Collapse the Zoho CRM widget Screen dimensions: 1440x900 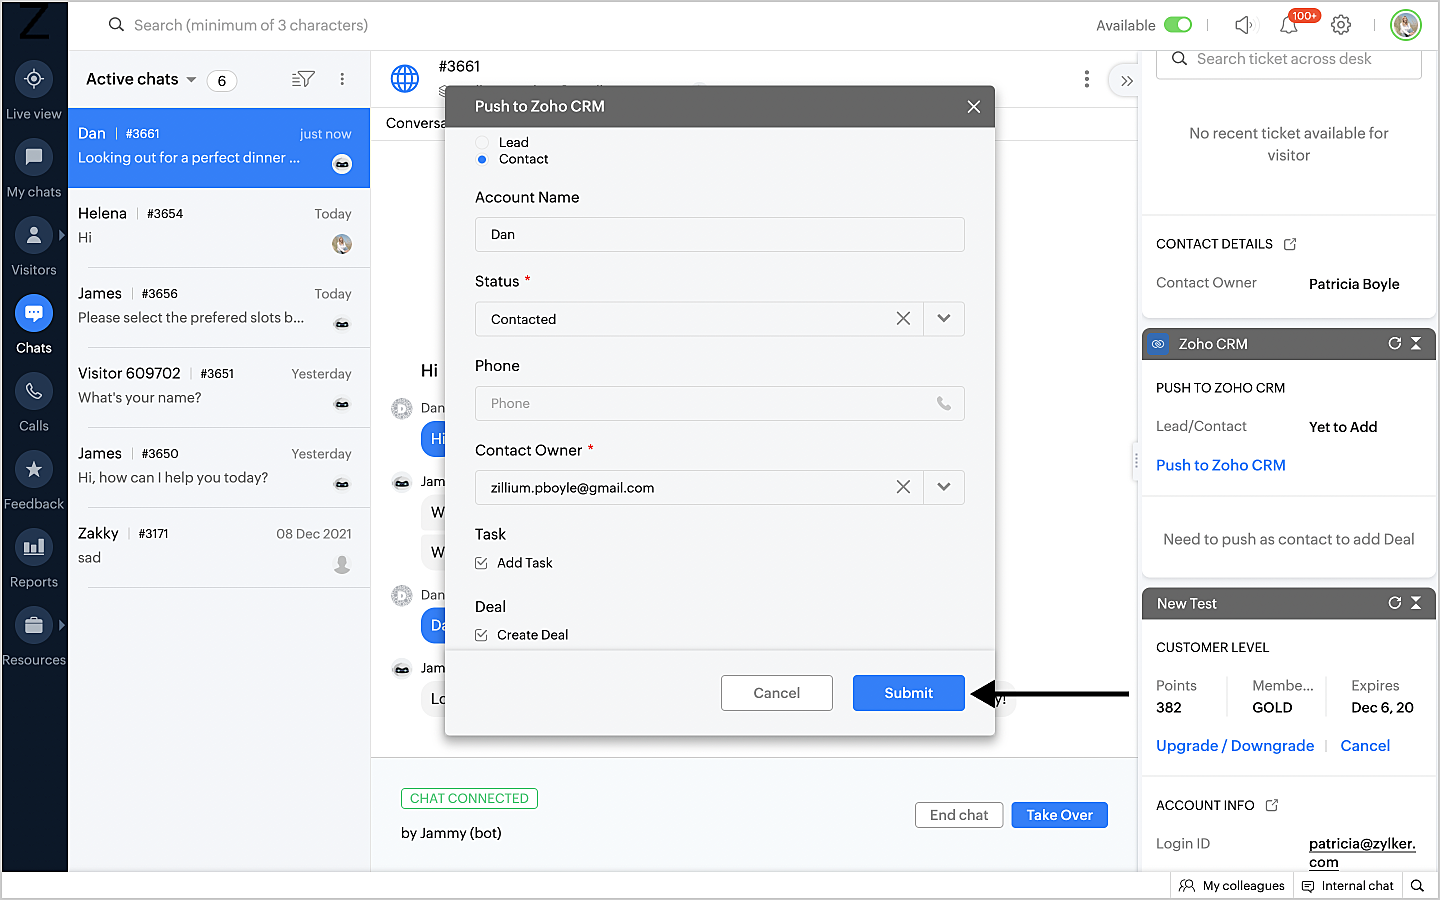1416,343
